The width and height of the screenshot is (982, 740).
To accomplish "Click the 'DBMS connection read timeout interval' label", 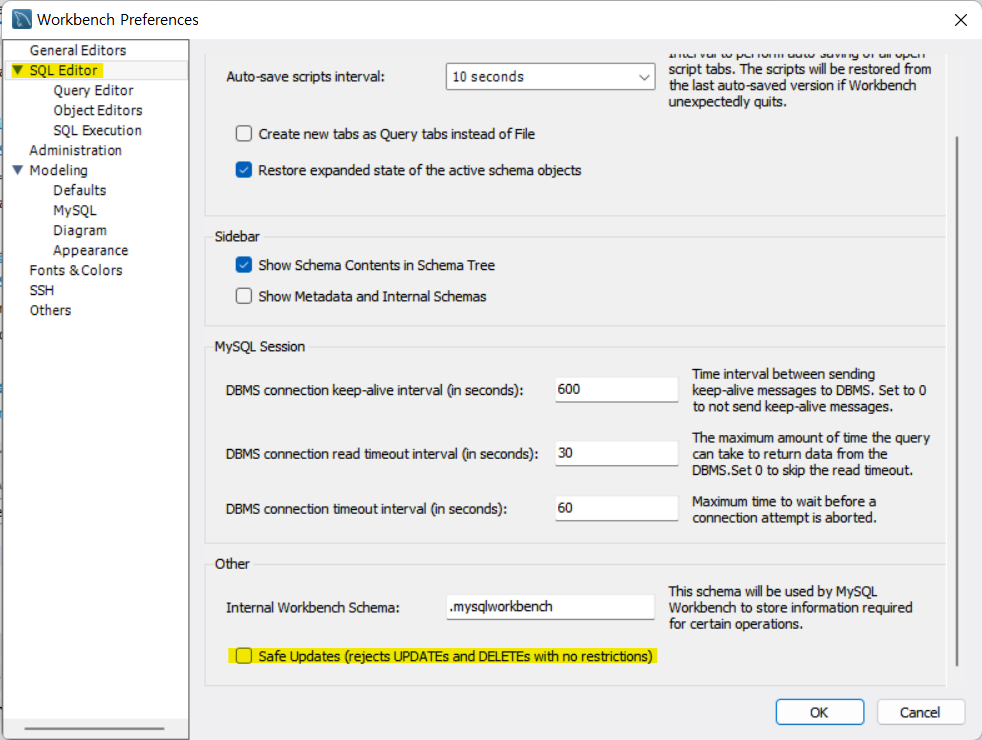I will click(x=381, y=454).
